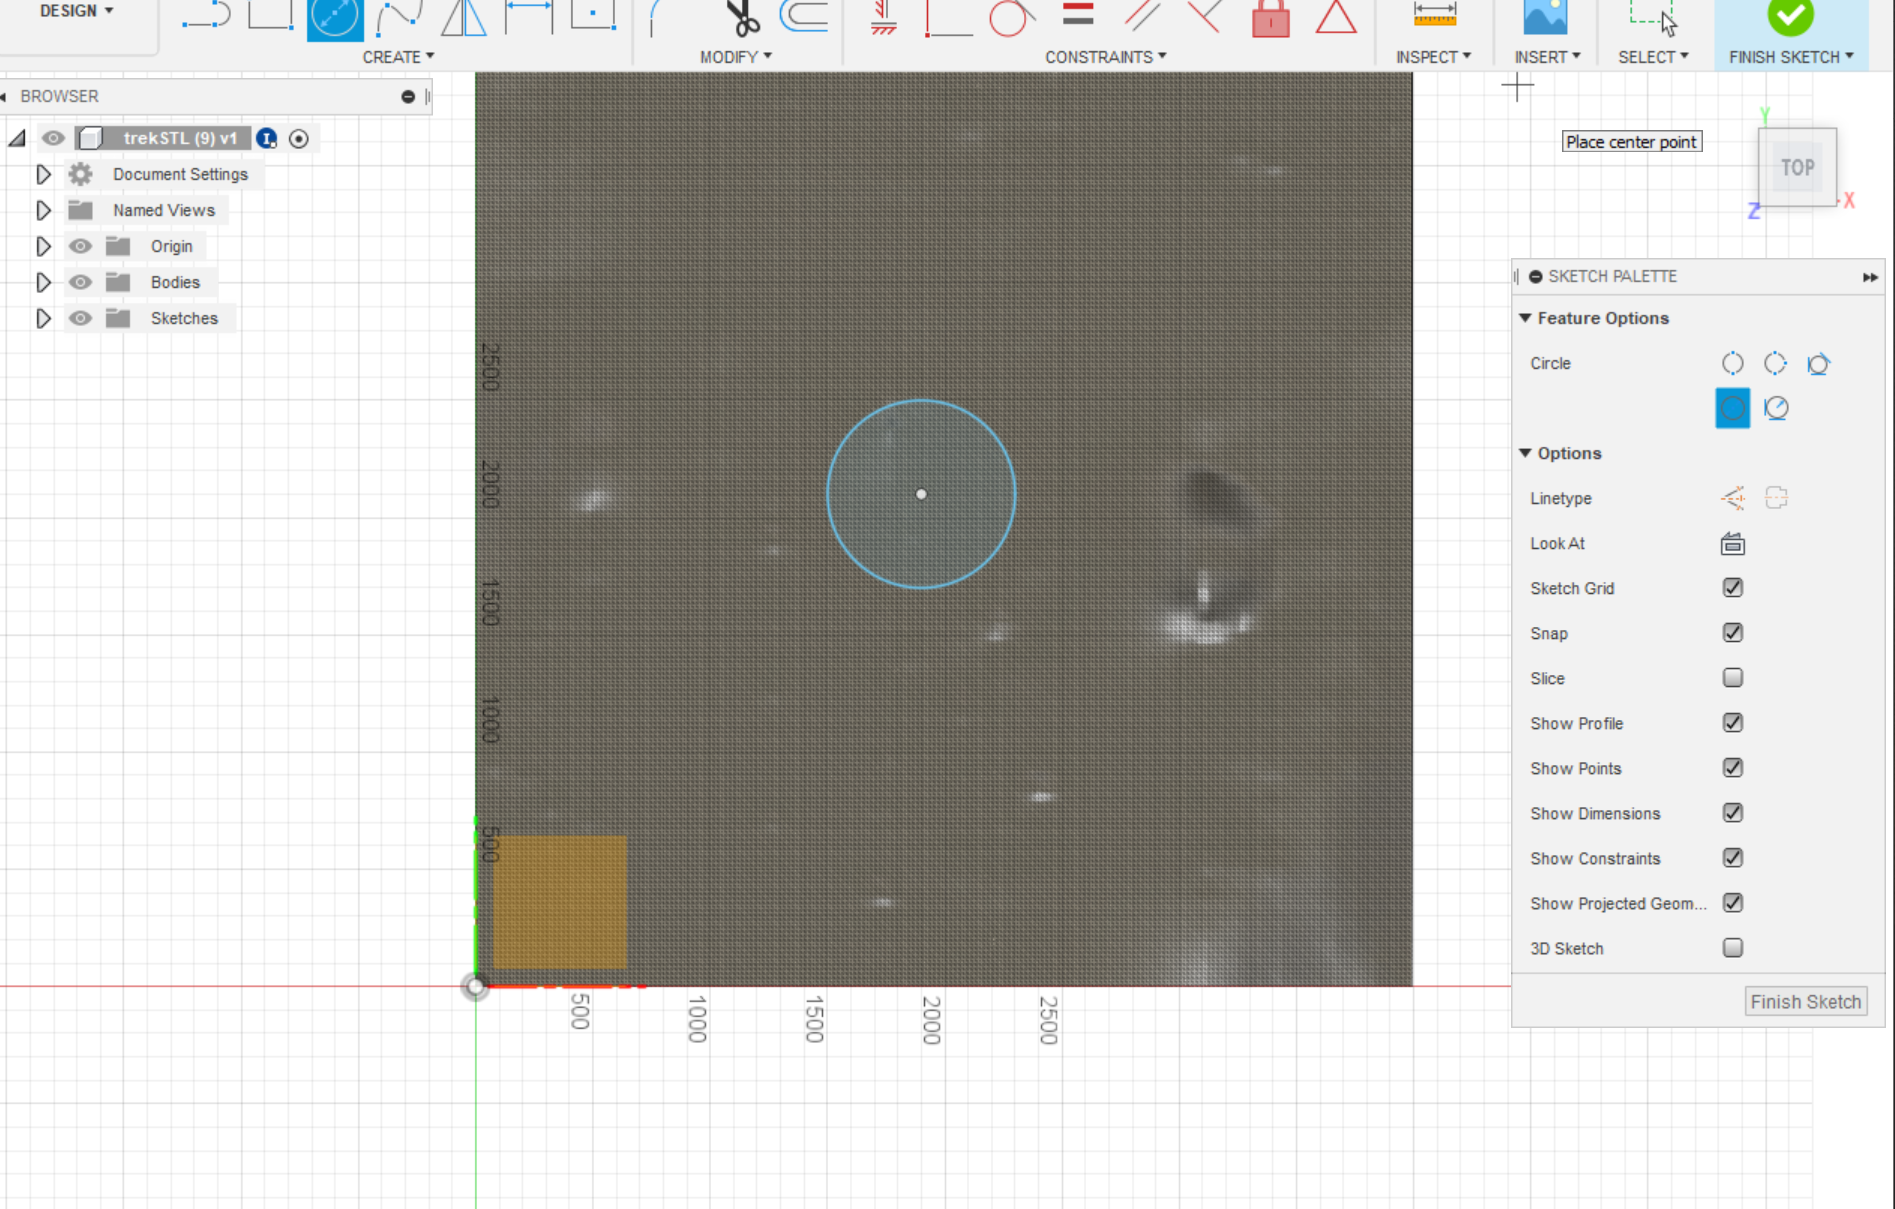Toggle the Show Constraints checkbox
Viewport: 1895px width, 1209px height.
coord(1733,858)
